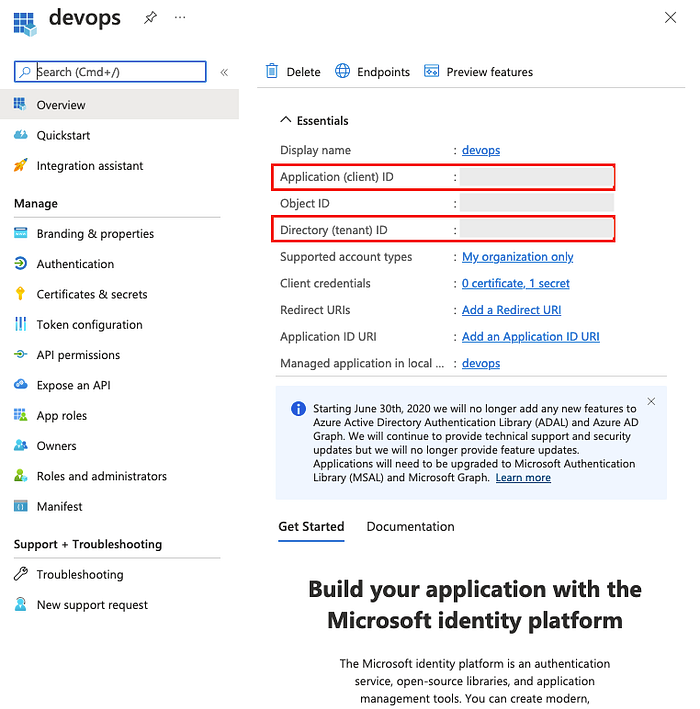The width and height of the screenshot is (700, 709).
Task: Click the Manifest icon
Action: coord(20,506)
